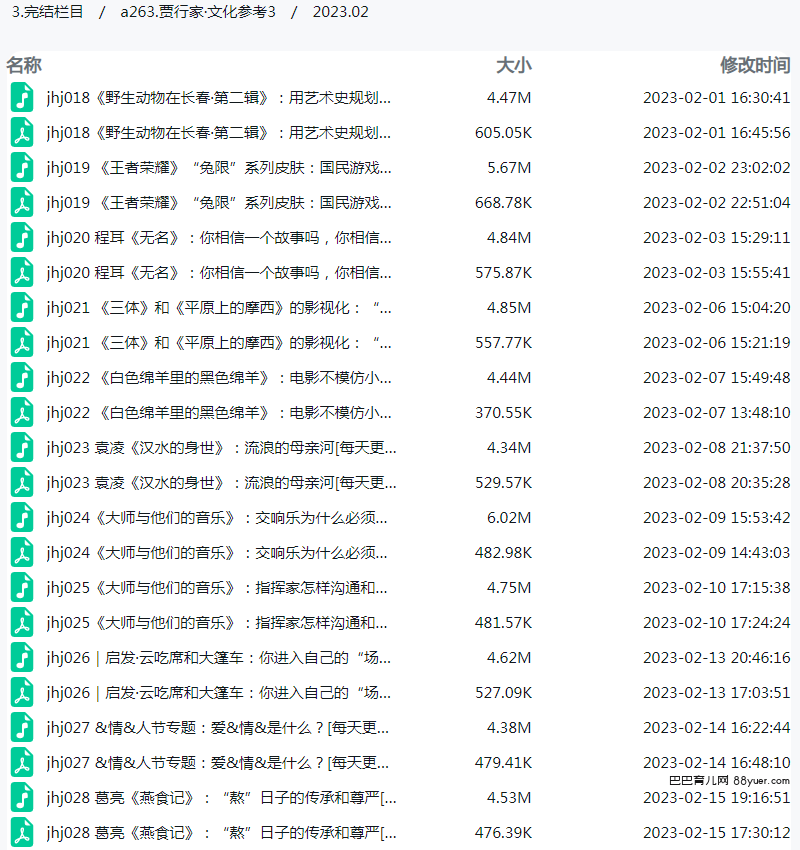800x850 pixels.
Task: Sort by the 修改时间 column header
Action: [x=755, y=65]
